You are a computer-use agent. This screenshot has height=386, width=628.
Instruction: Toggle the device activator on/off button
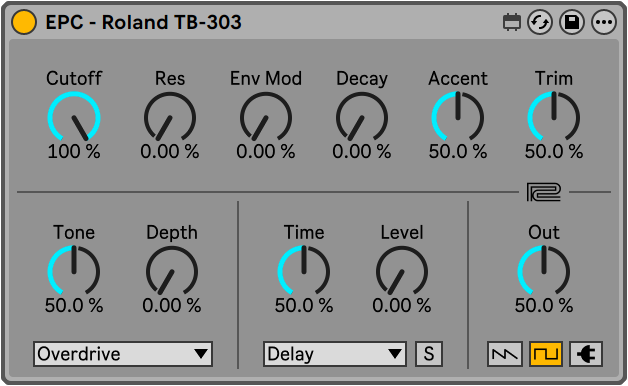pos(24,22)
